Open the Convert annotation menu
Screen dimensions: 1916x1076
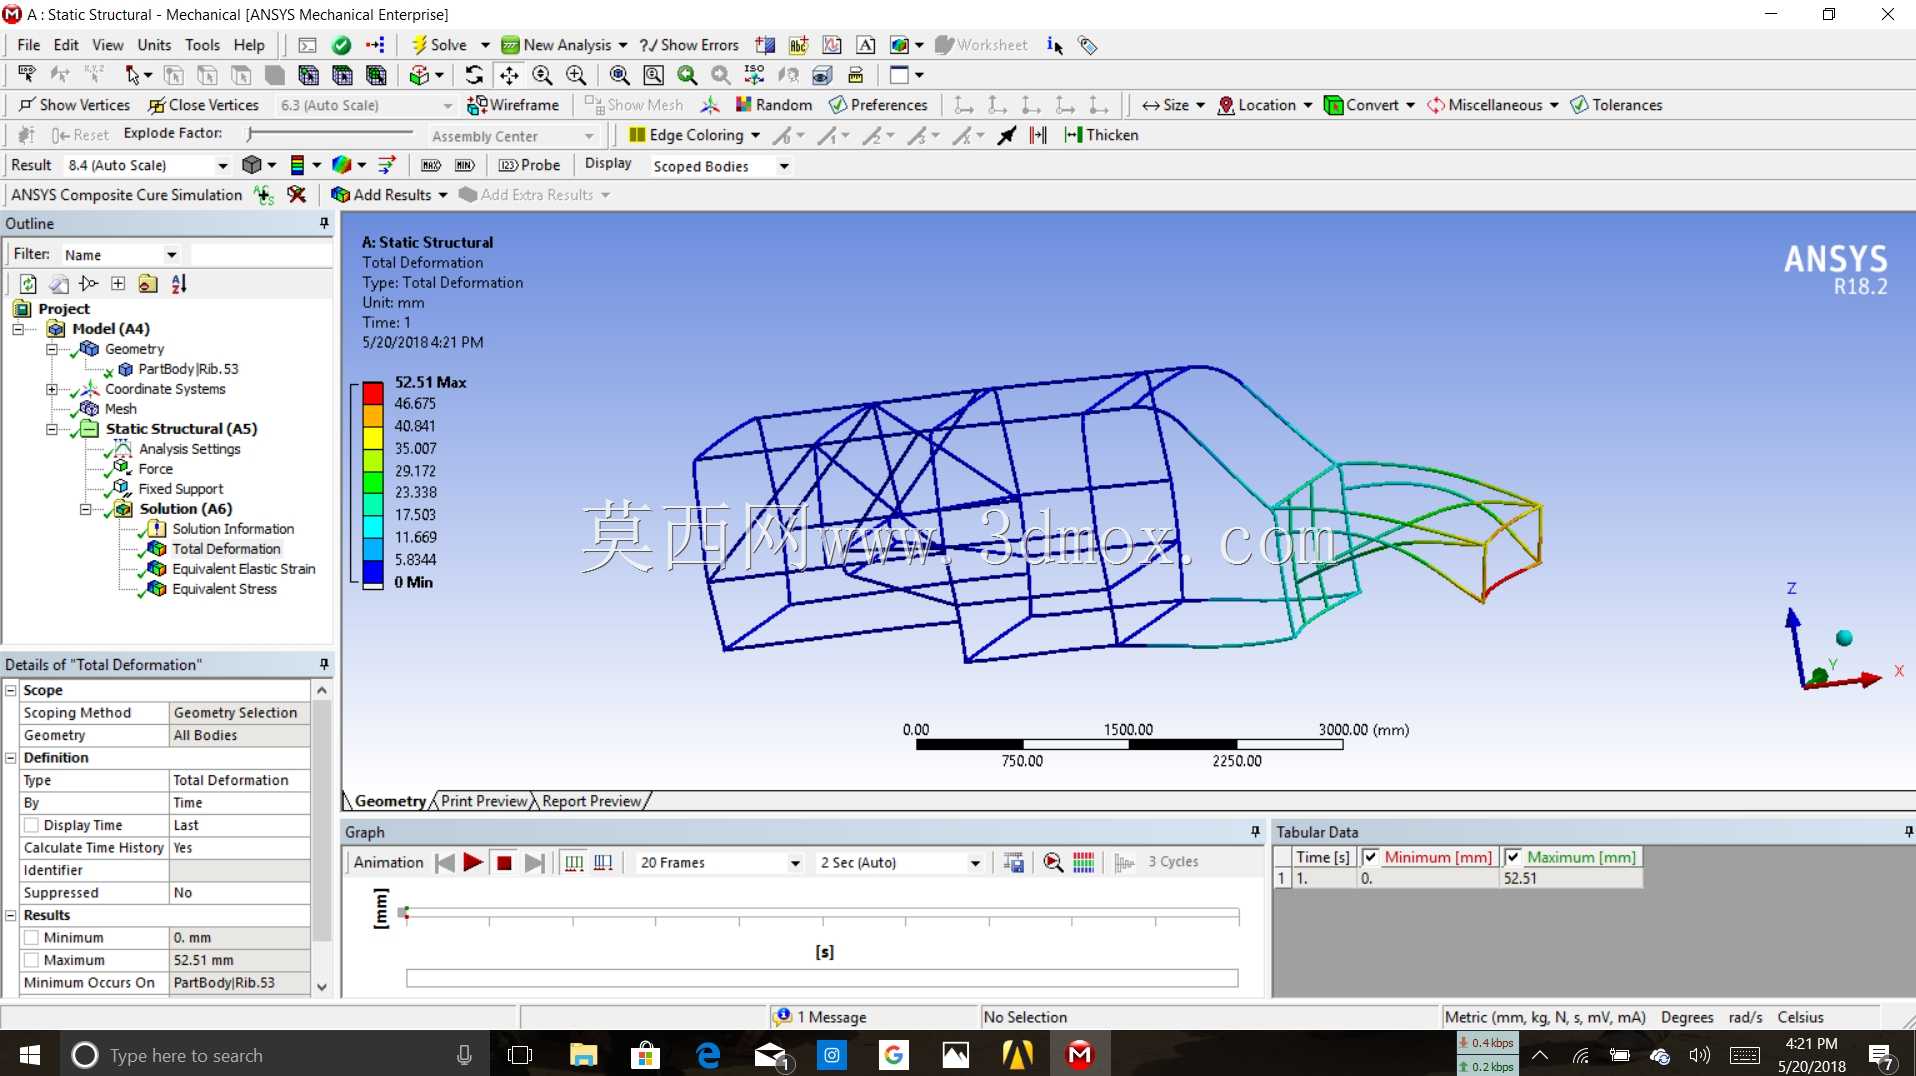[1369, 105]
